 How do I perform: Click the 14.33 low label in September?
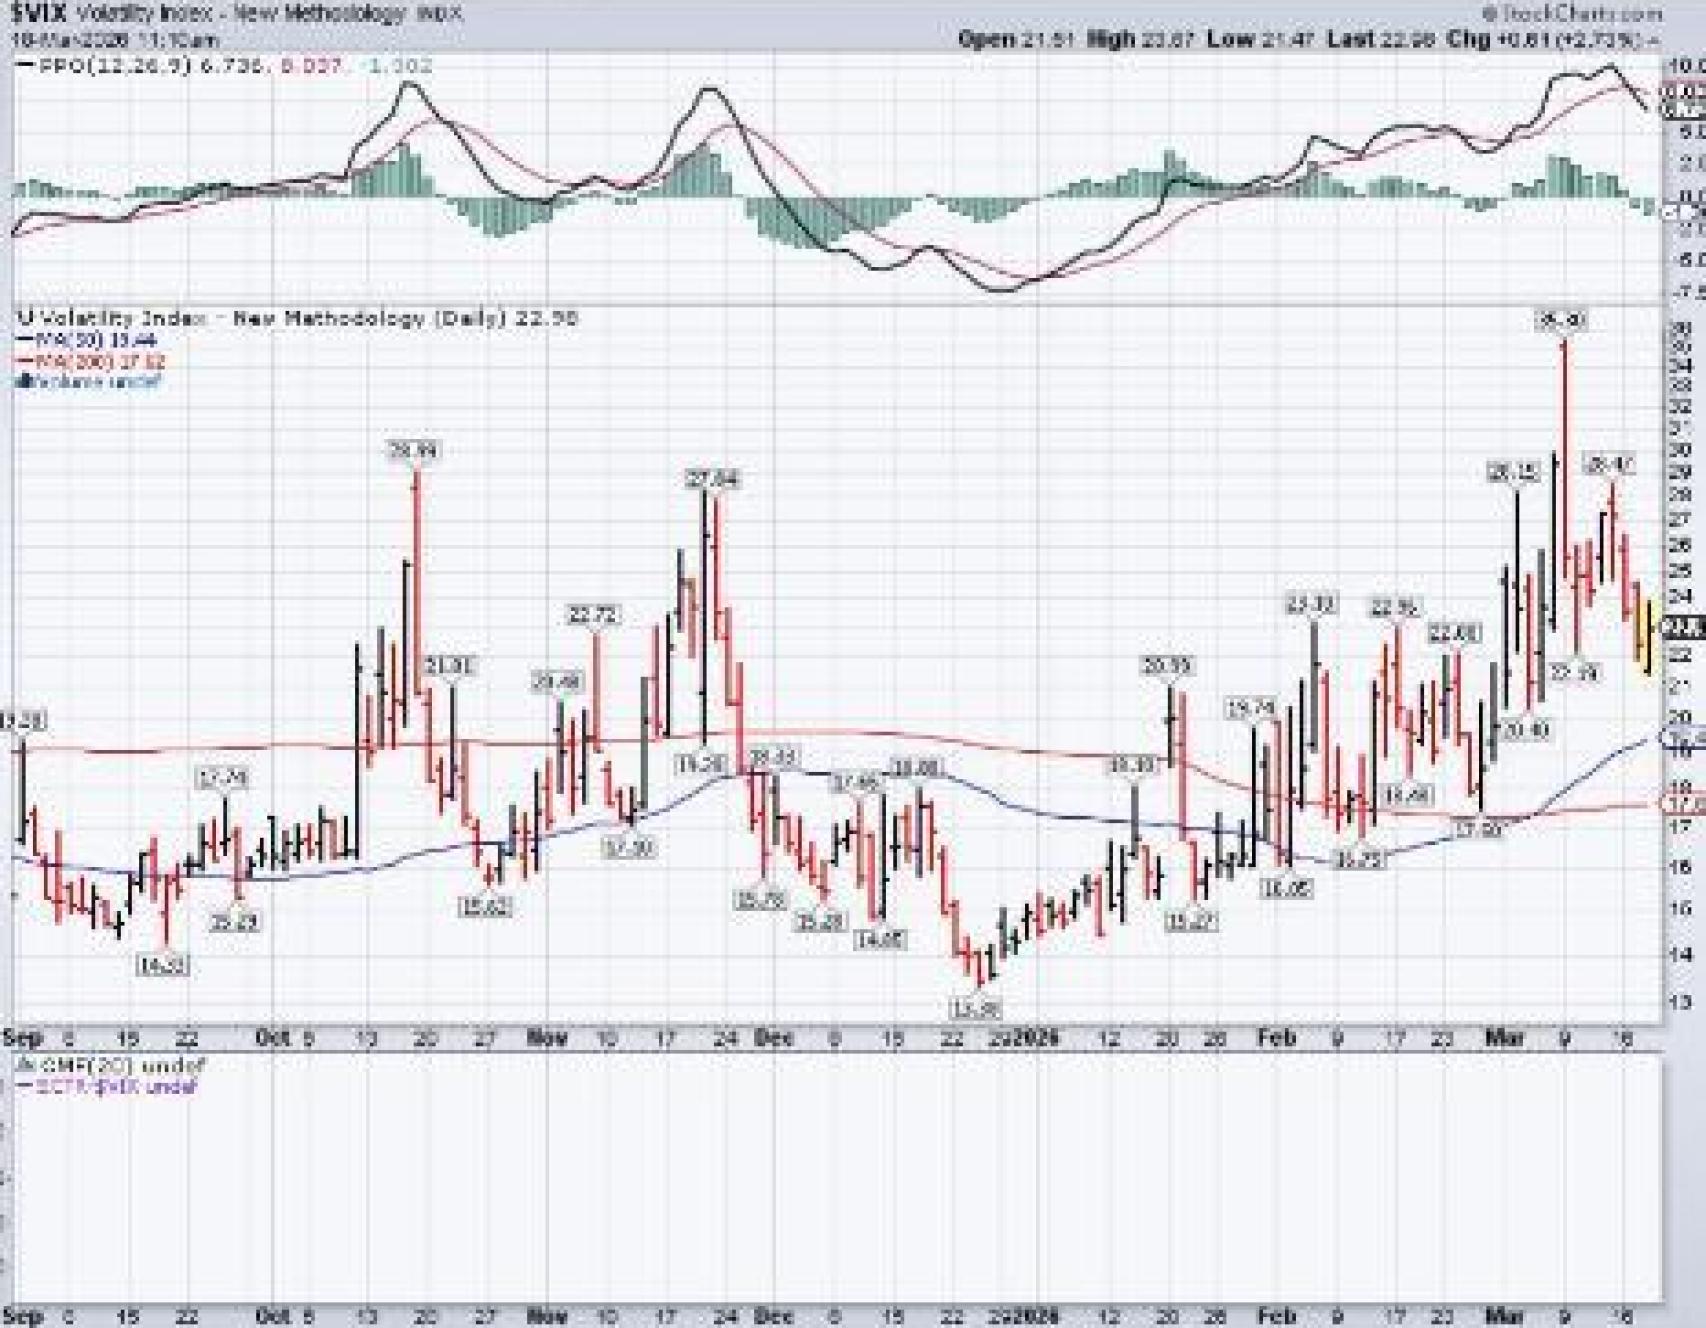point(163,965)
